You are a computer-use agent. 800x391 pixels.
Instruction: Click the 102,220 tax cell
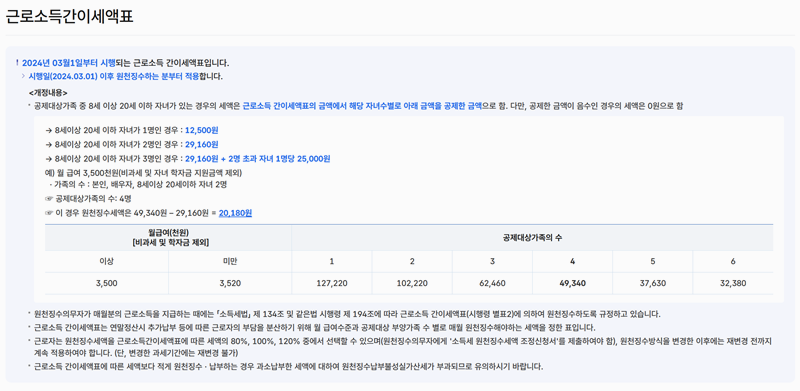coord(412,283)
